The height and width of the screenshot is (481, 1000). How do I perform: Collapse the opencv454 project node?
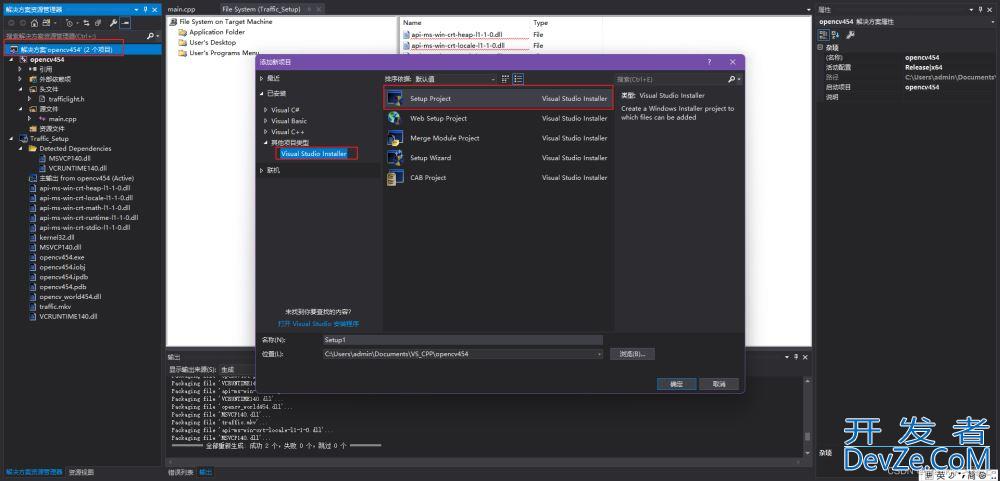tap(11, 59)
